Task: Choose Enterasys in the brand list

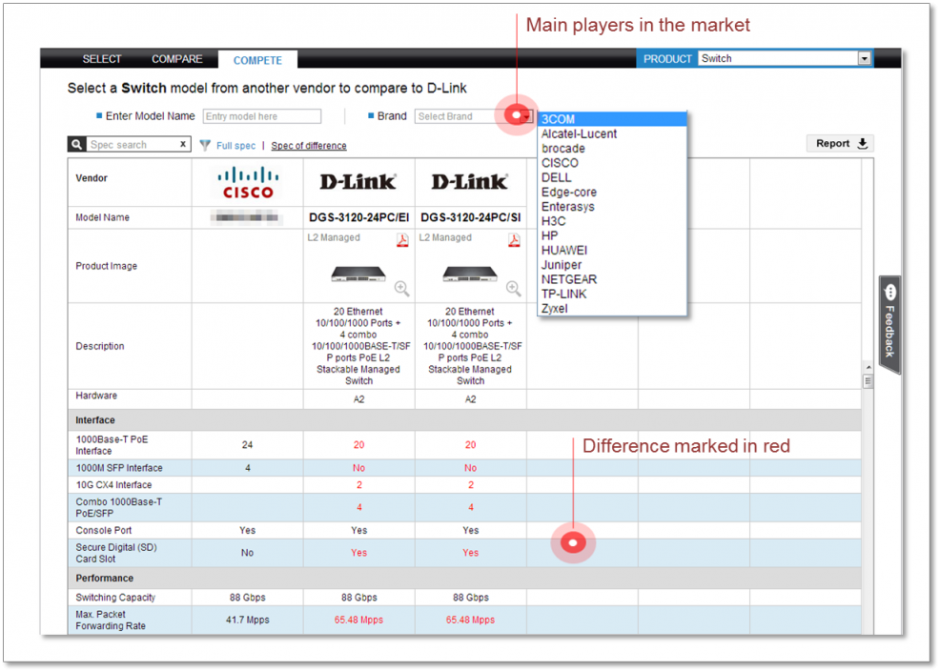Action: point(612,206)
